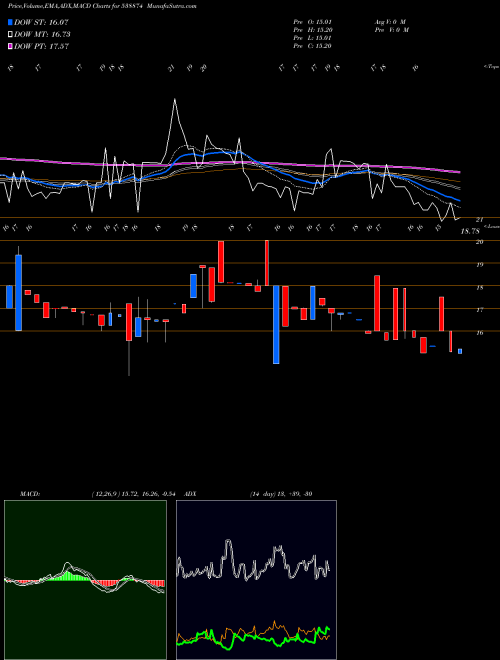Click the tallest blue candlestick near chart center
This screenshot has width=500, height=660.
(276, 325)
